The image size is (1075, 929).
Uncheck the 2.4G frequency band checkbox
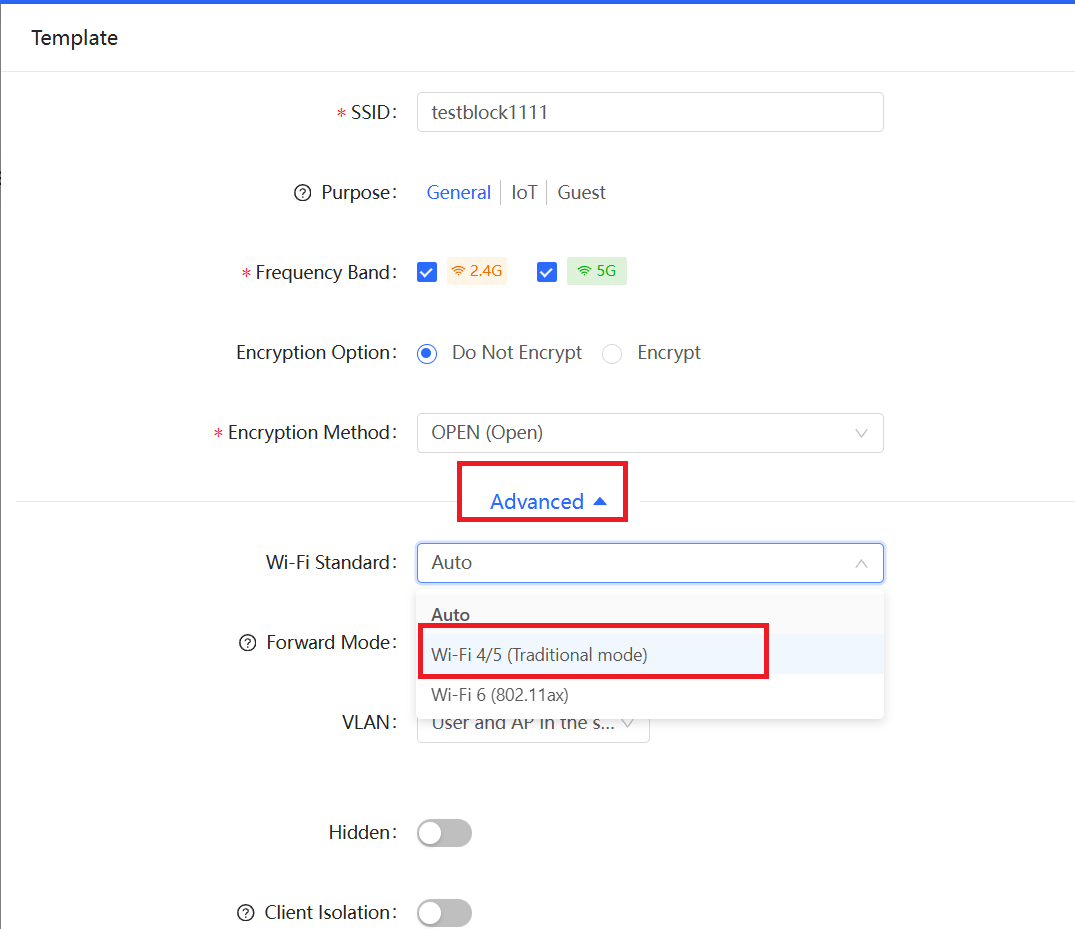coord(427,272)
